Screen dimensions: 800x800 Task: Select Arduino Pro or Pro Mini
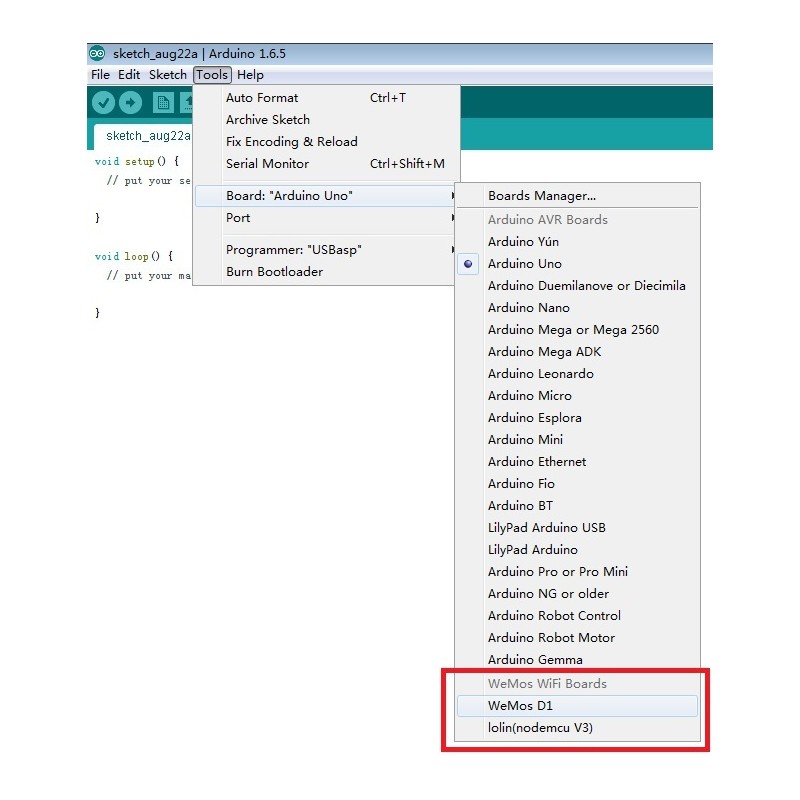[577, 571]
